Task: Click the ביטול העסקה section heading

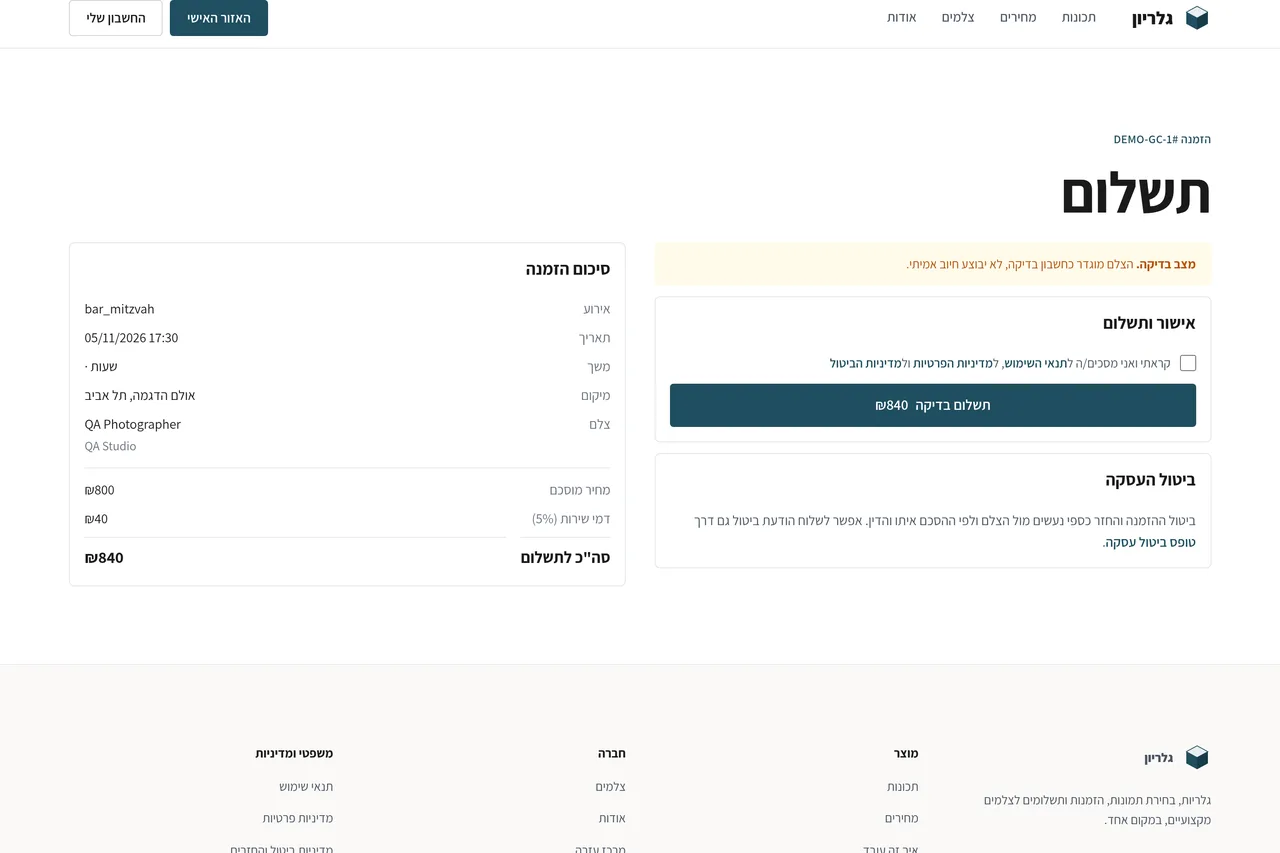Action: tap(1150, 479)
